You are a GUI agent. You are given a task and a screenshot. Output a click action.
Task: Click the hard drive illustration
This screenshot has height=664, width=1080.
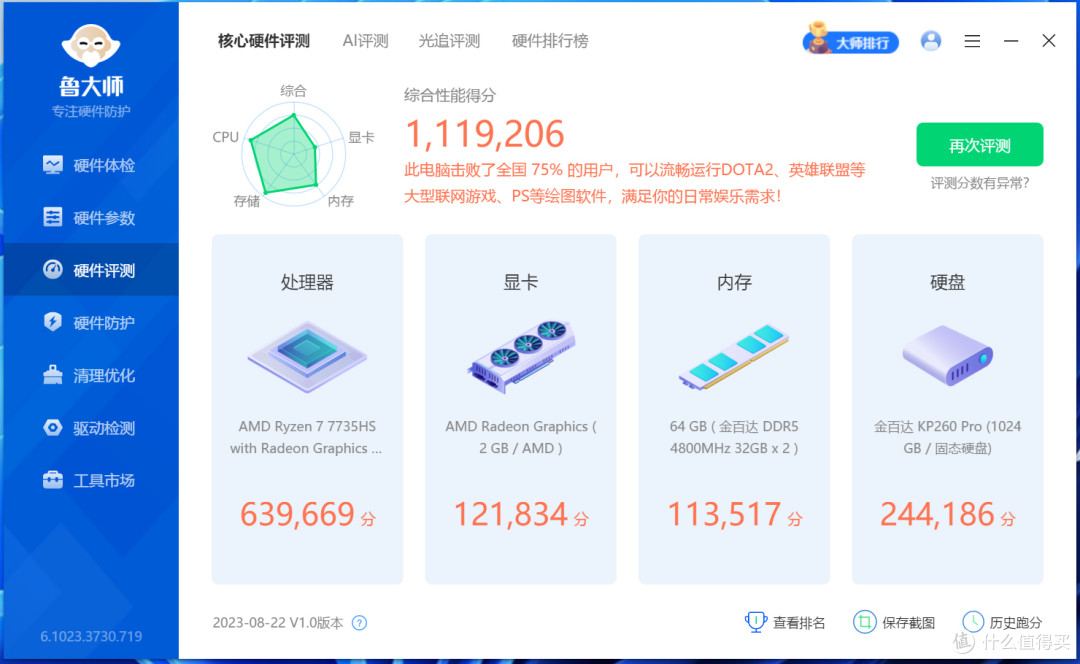coord(948,355)
